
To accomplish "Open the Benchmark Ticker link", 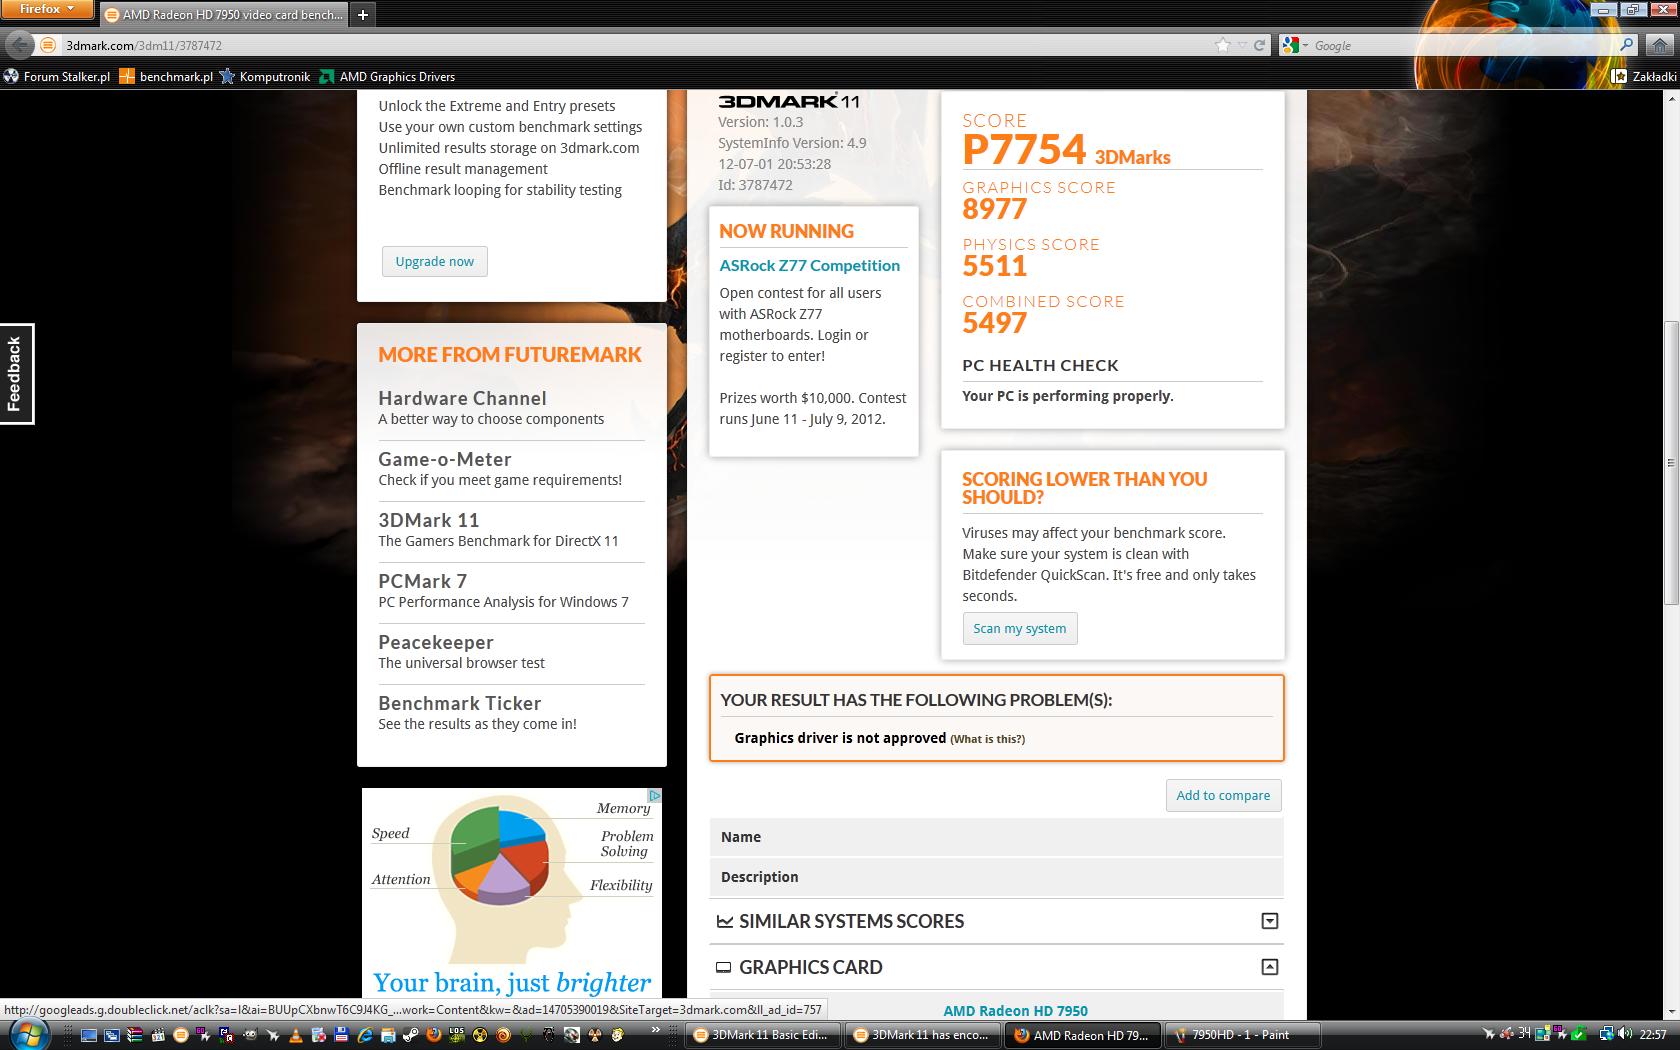I will (x=460, y=703).
